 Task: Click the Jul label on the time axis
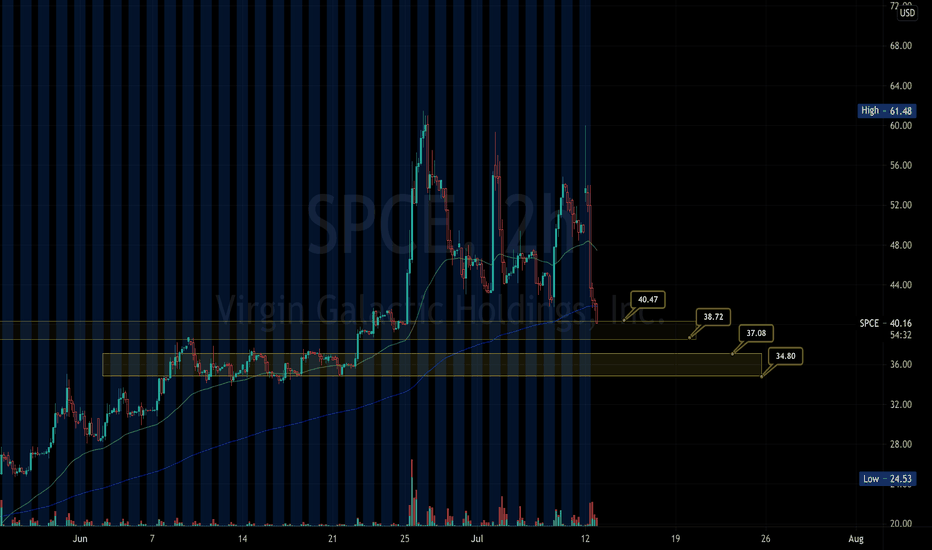coord(476,539)
